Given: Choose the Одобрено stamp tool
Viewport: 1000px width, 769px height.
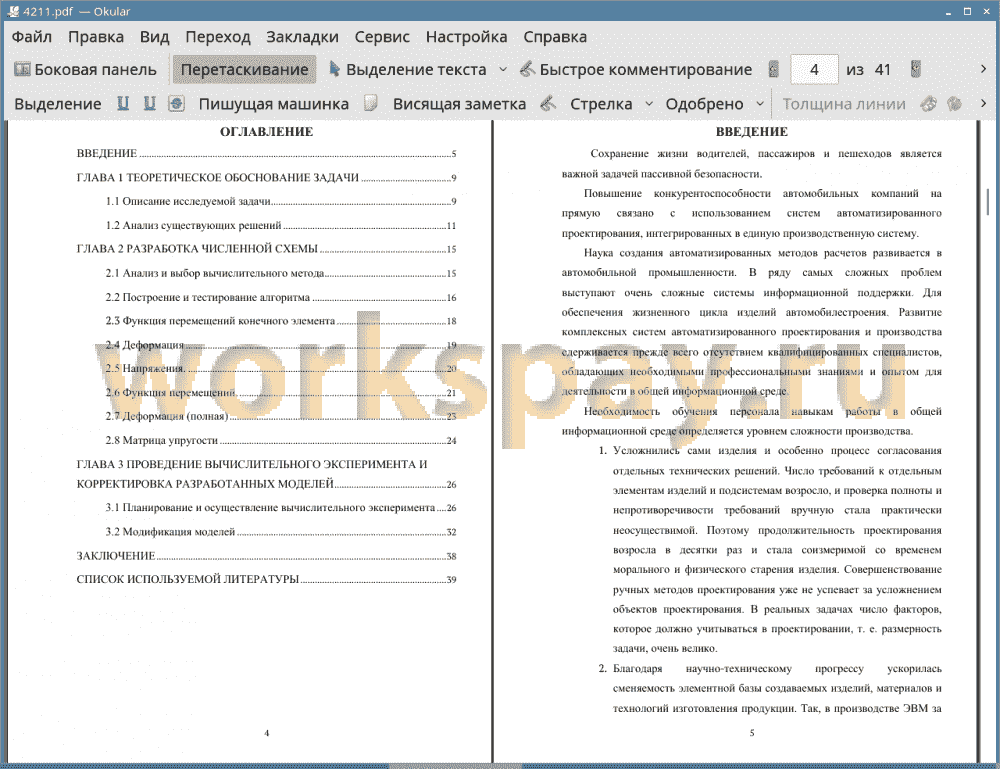Looking at the screenshot, I should point(704,104).
